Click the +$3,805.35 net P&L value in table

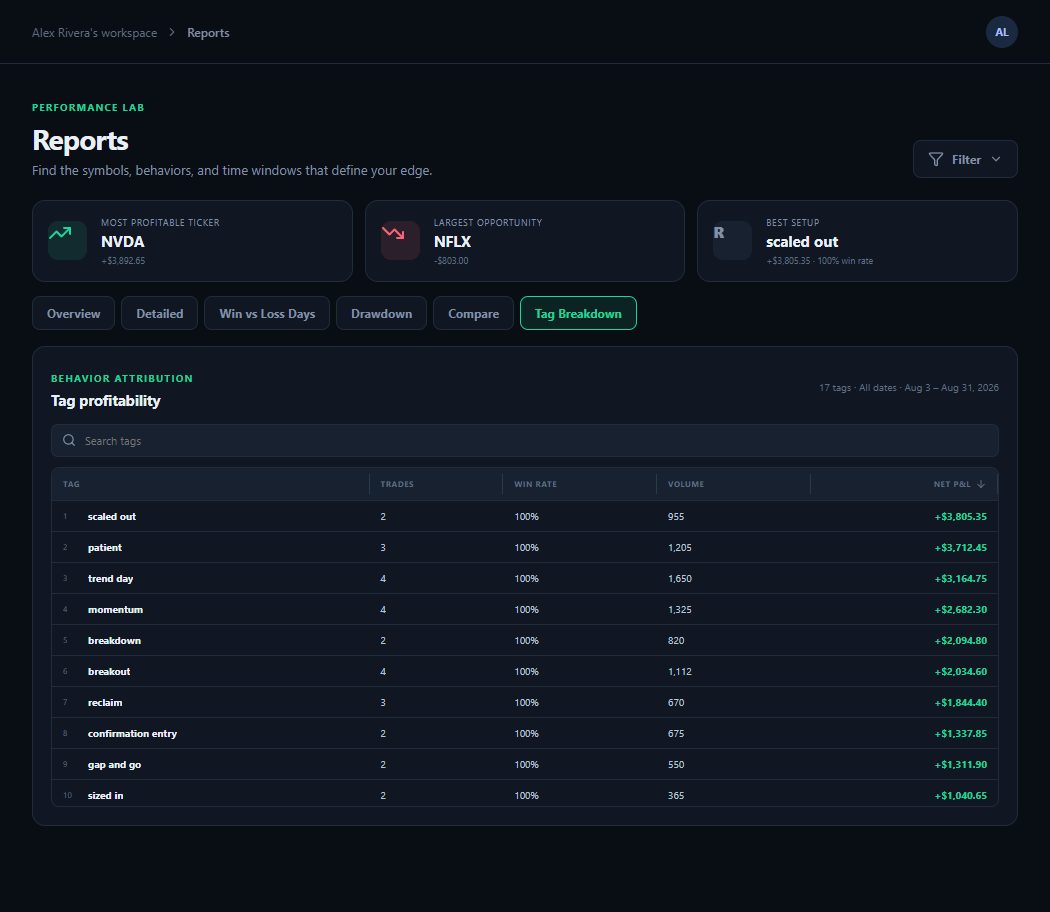tap(960, 516)
